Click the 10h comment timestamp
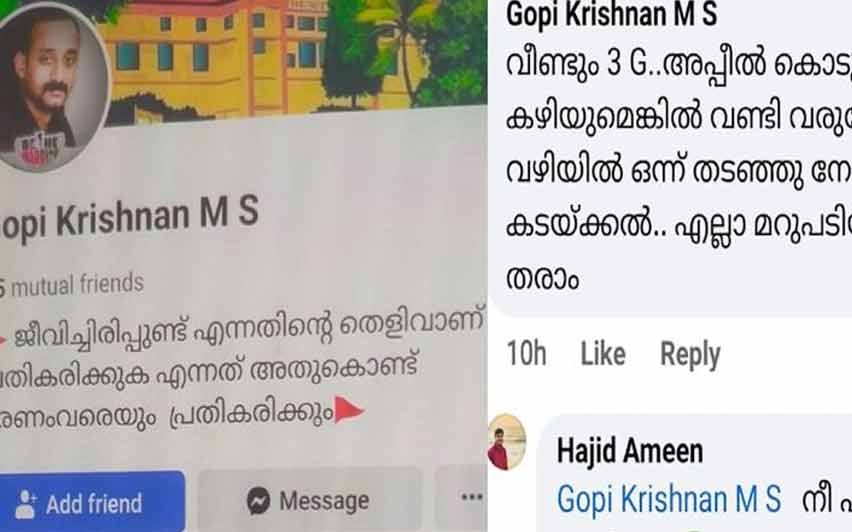The width and height of the screenshot is (852, 532). coord(526,354)
